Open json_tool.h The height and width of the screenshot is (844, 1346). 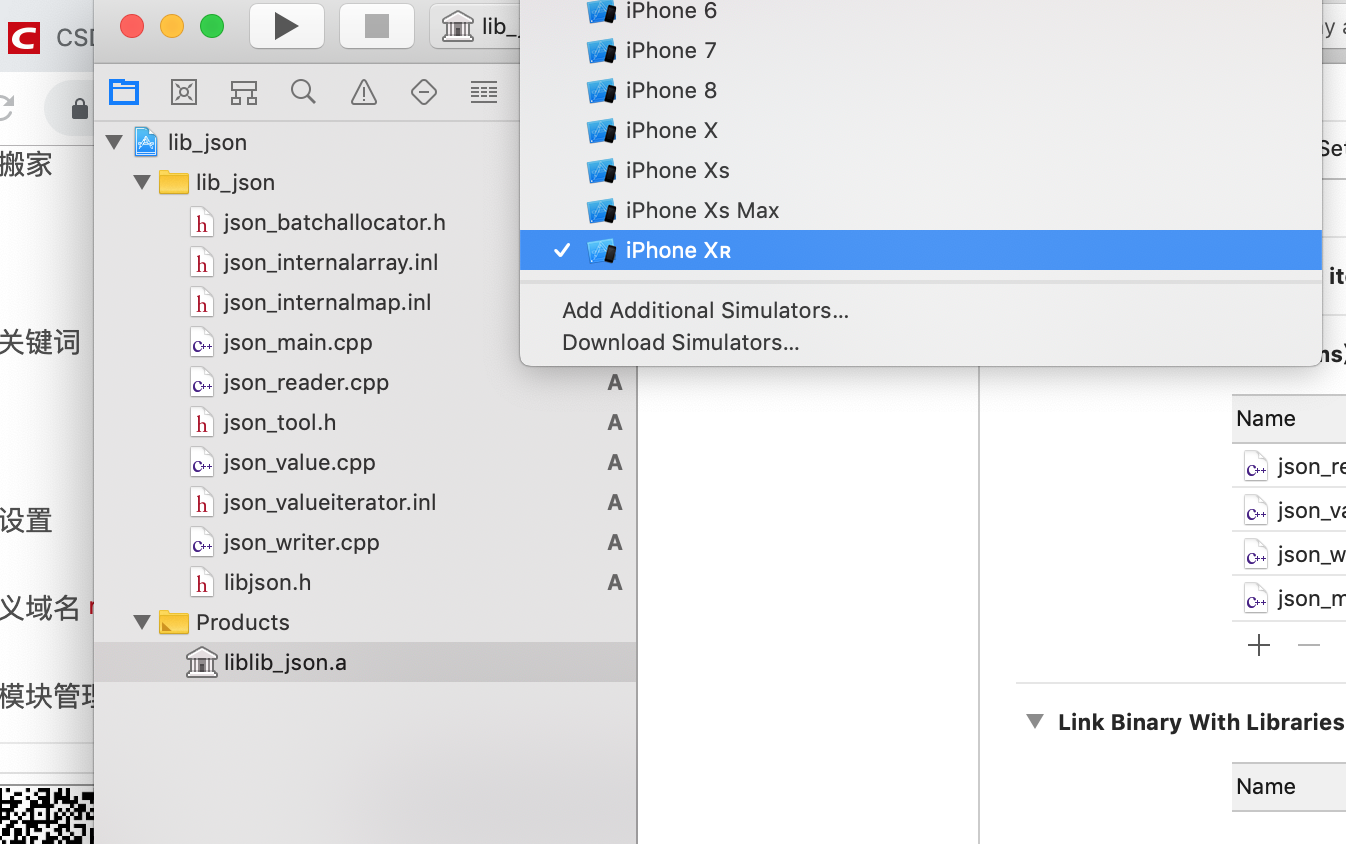(x=280, y=422)
